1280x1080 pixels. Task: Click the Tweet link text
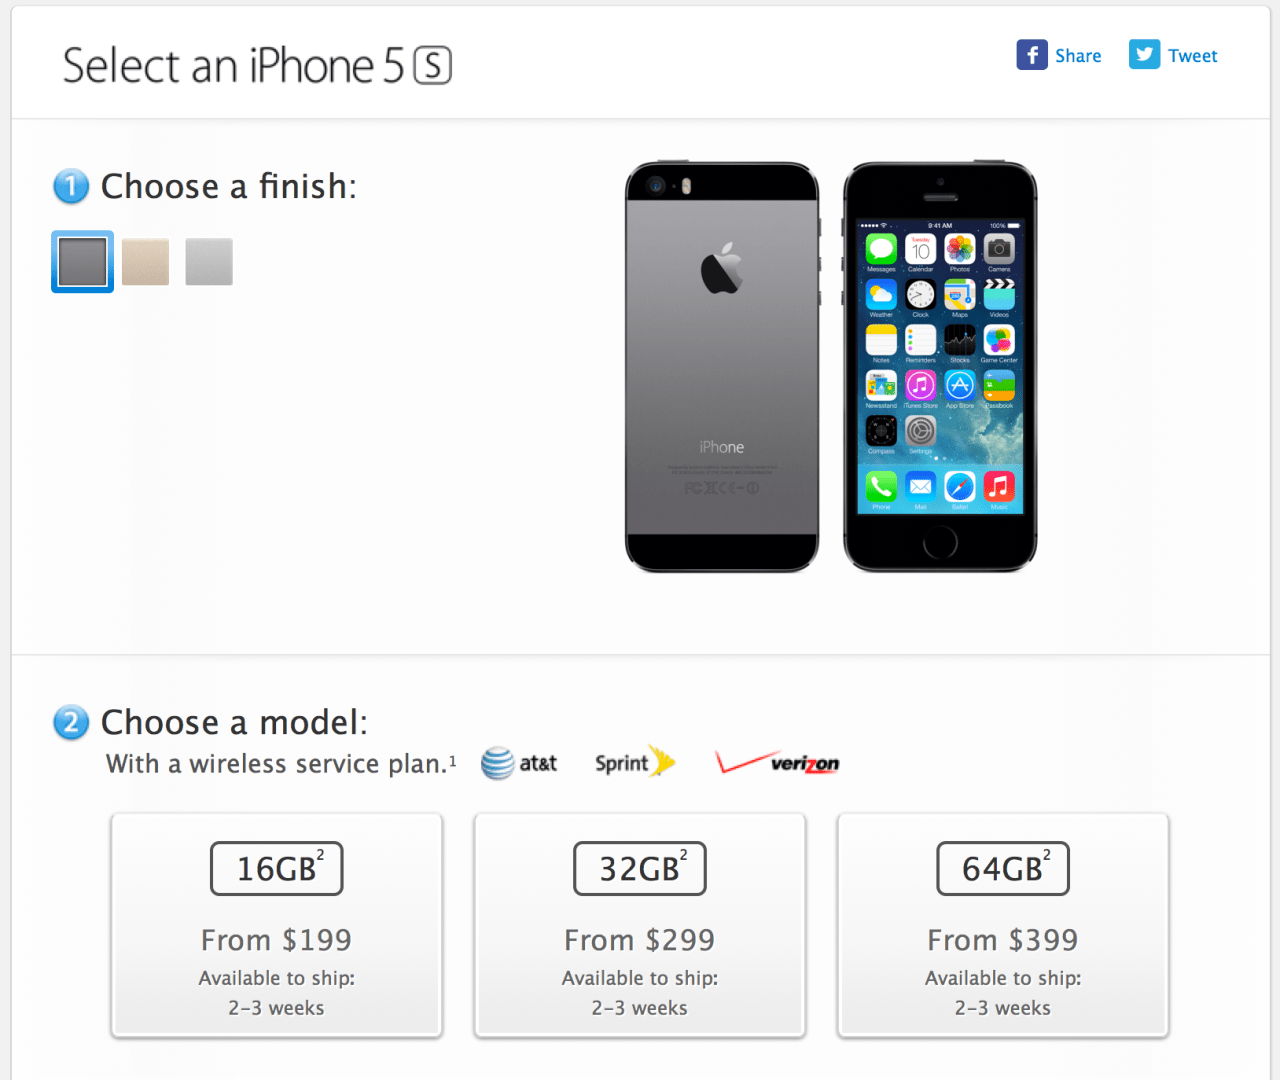coord(1193,56)
